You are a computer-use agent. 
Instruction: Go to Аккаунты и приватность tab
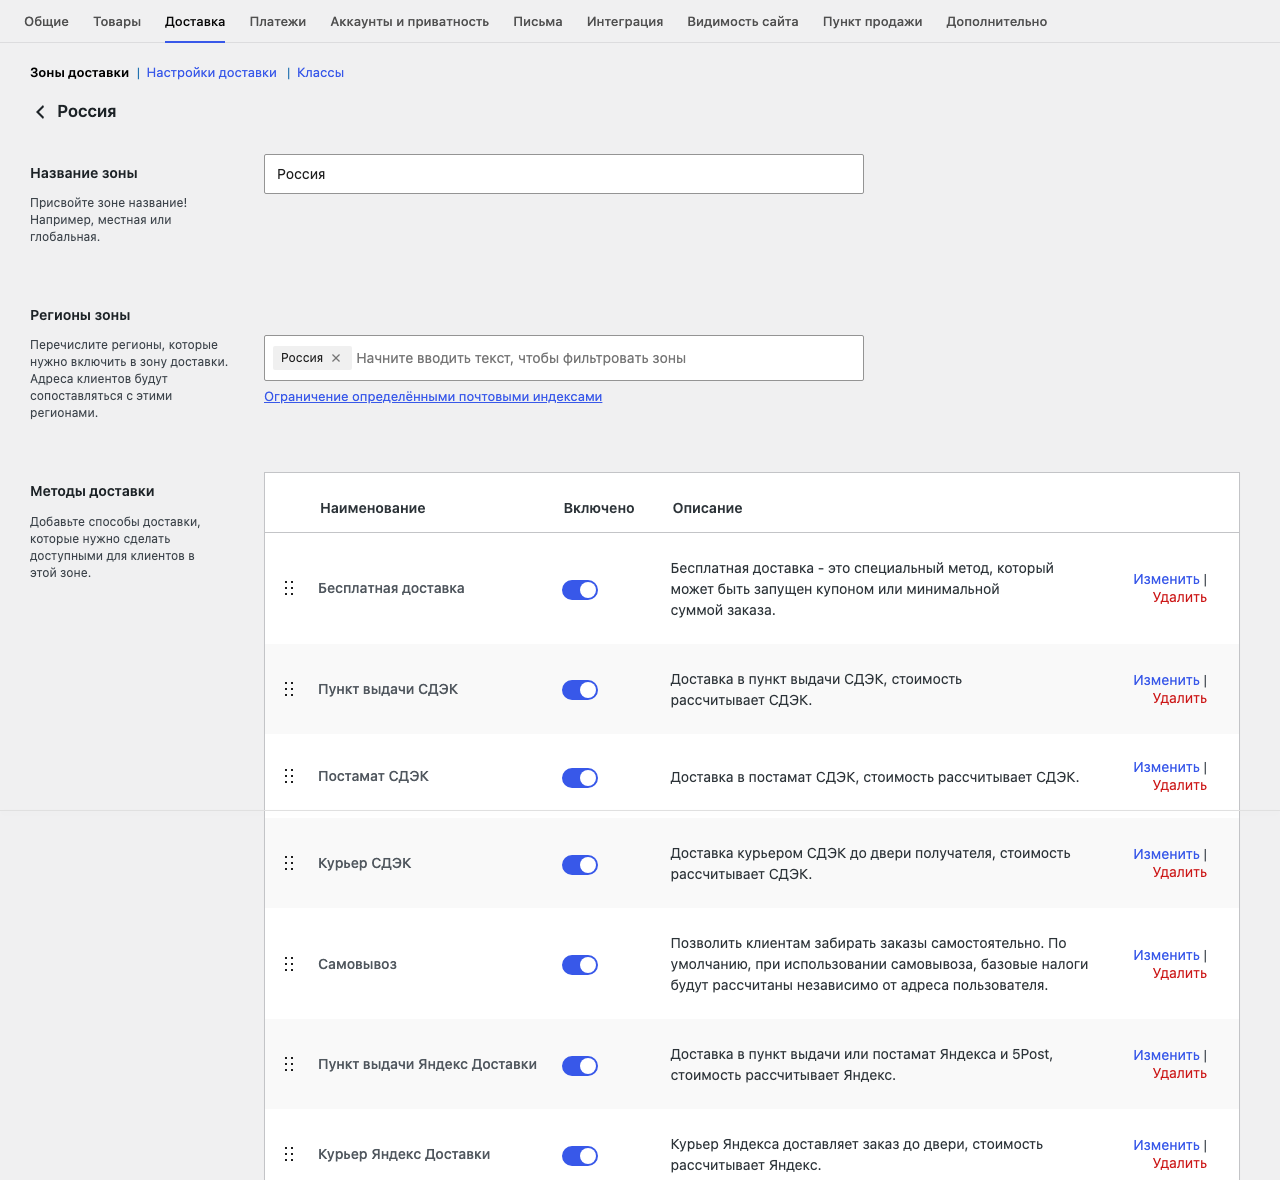(410, 21)
